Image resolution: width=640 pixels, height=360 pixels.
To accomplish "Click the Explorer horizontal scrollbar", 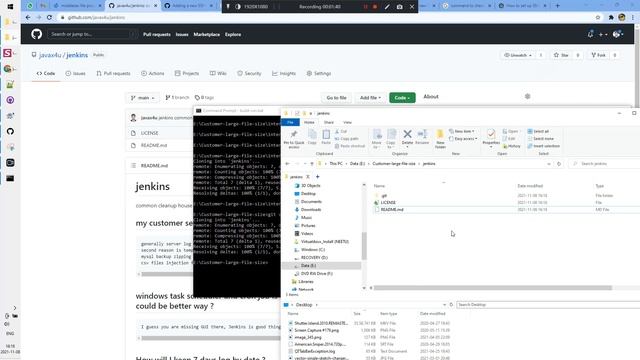I will coord(493,288).
